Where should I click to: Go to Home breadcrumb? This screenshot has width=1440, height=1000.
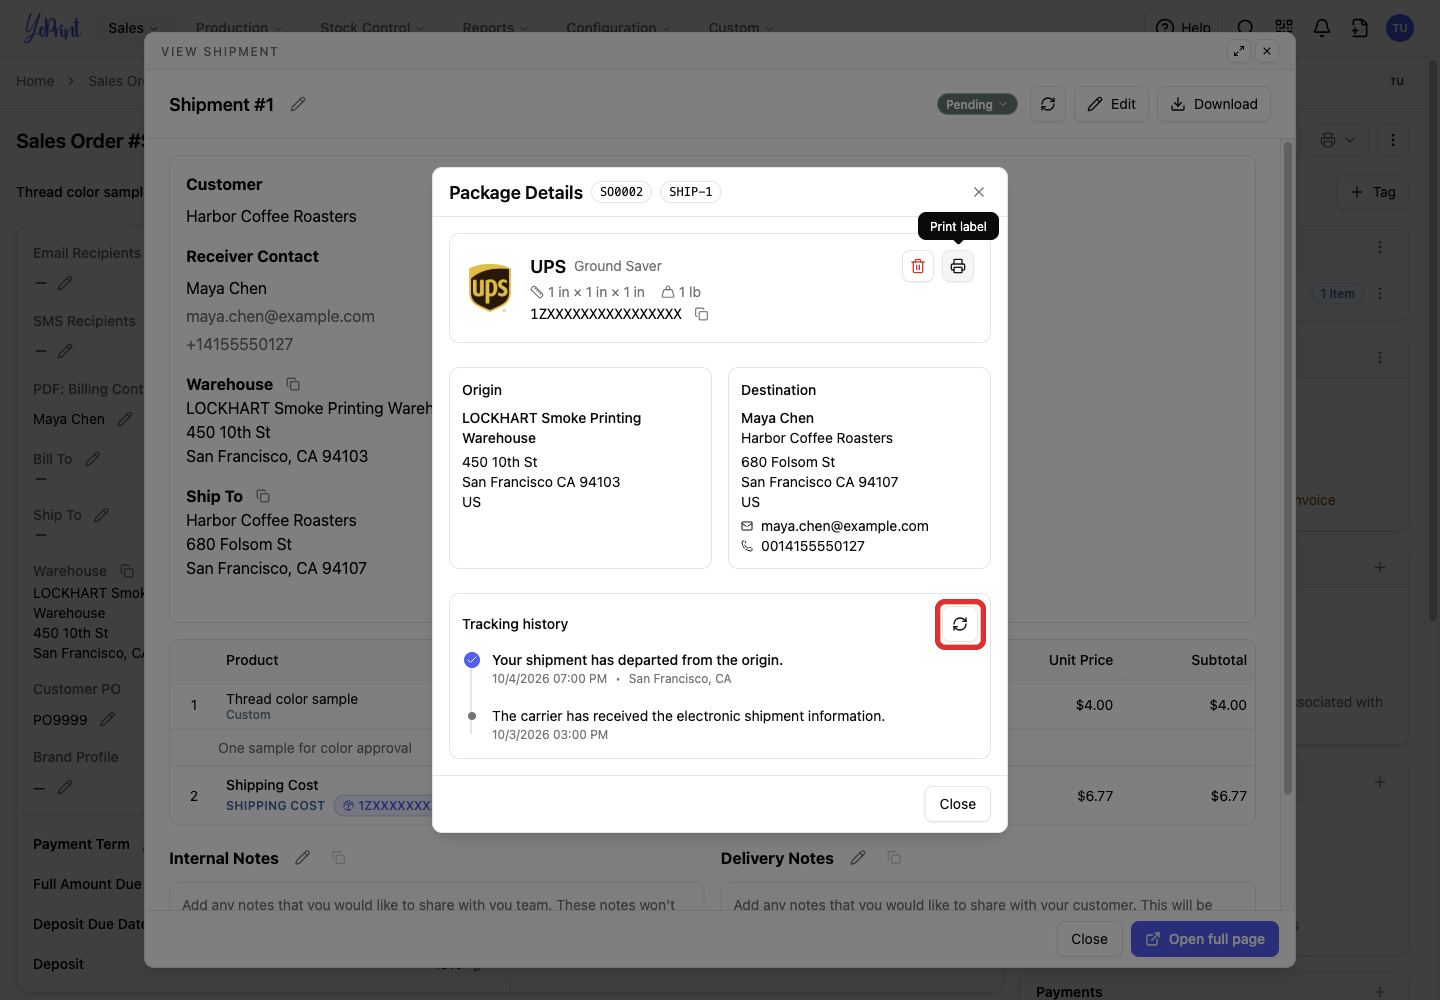click(35, 81)
